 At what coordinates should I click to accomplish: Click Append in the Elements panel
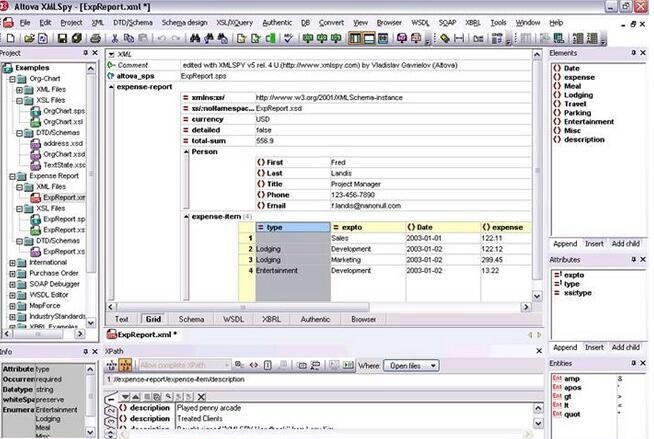point(565,244)
